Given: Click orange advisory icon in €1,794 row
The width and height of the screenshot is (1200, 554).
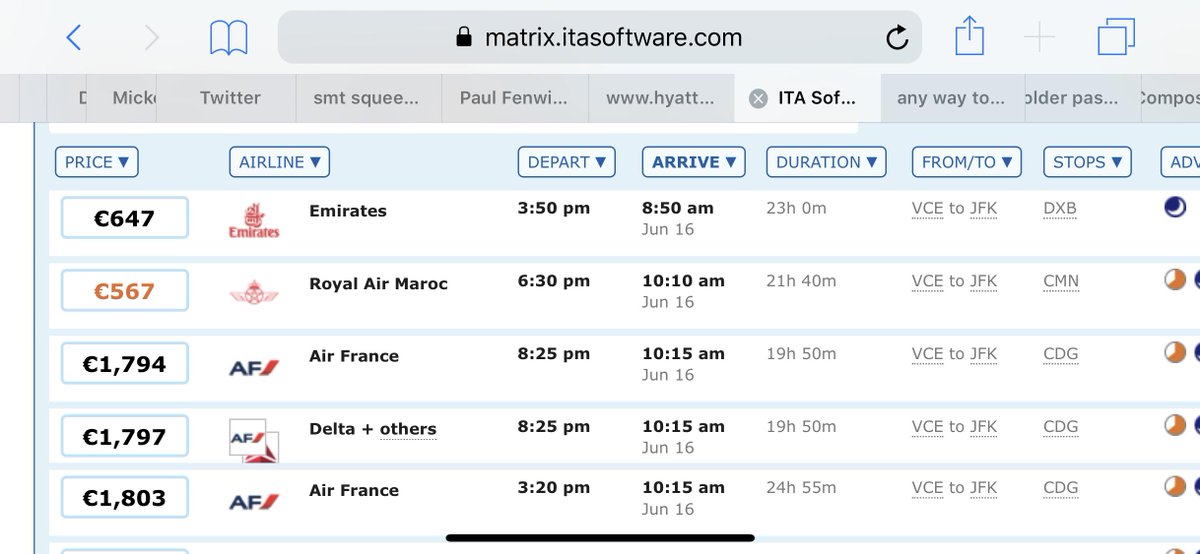Looking at the screenshot, I should [1175, 353].
